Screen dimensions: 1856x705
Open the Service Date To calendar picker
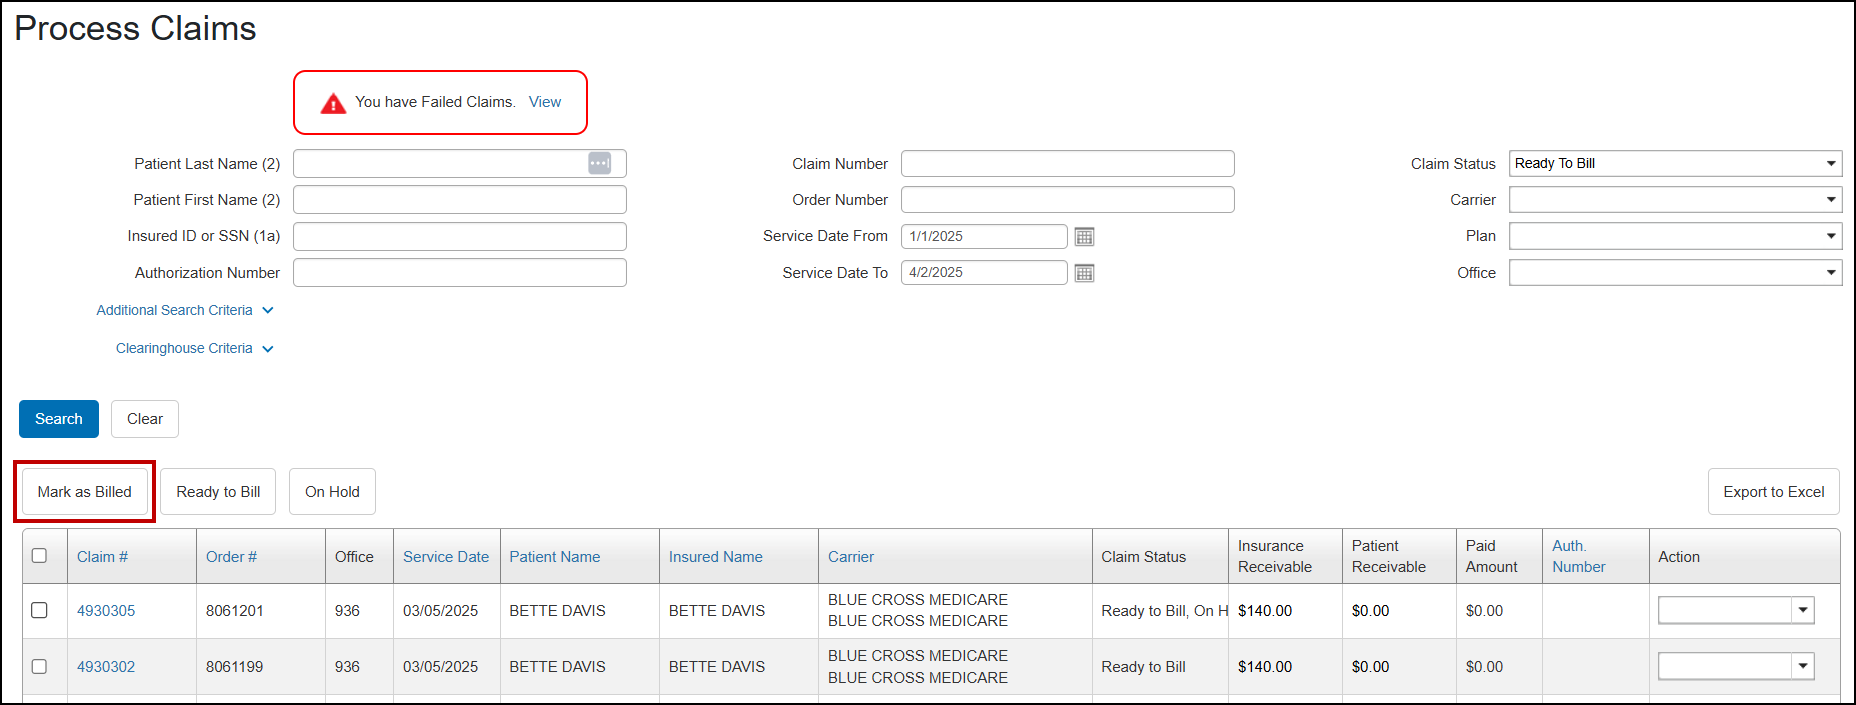tap(1084, 273)
